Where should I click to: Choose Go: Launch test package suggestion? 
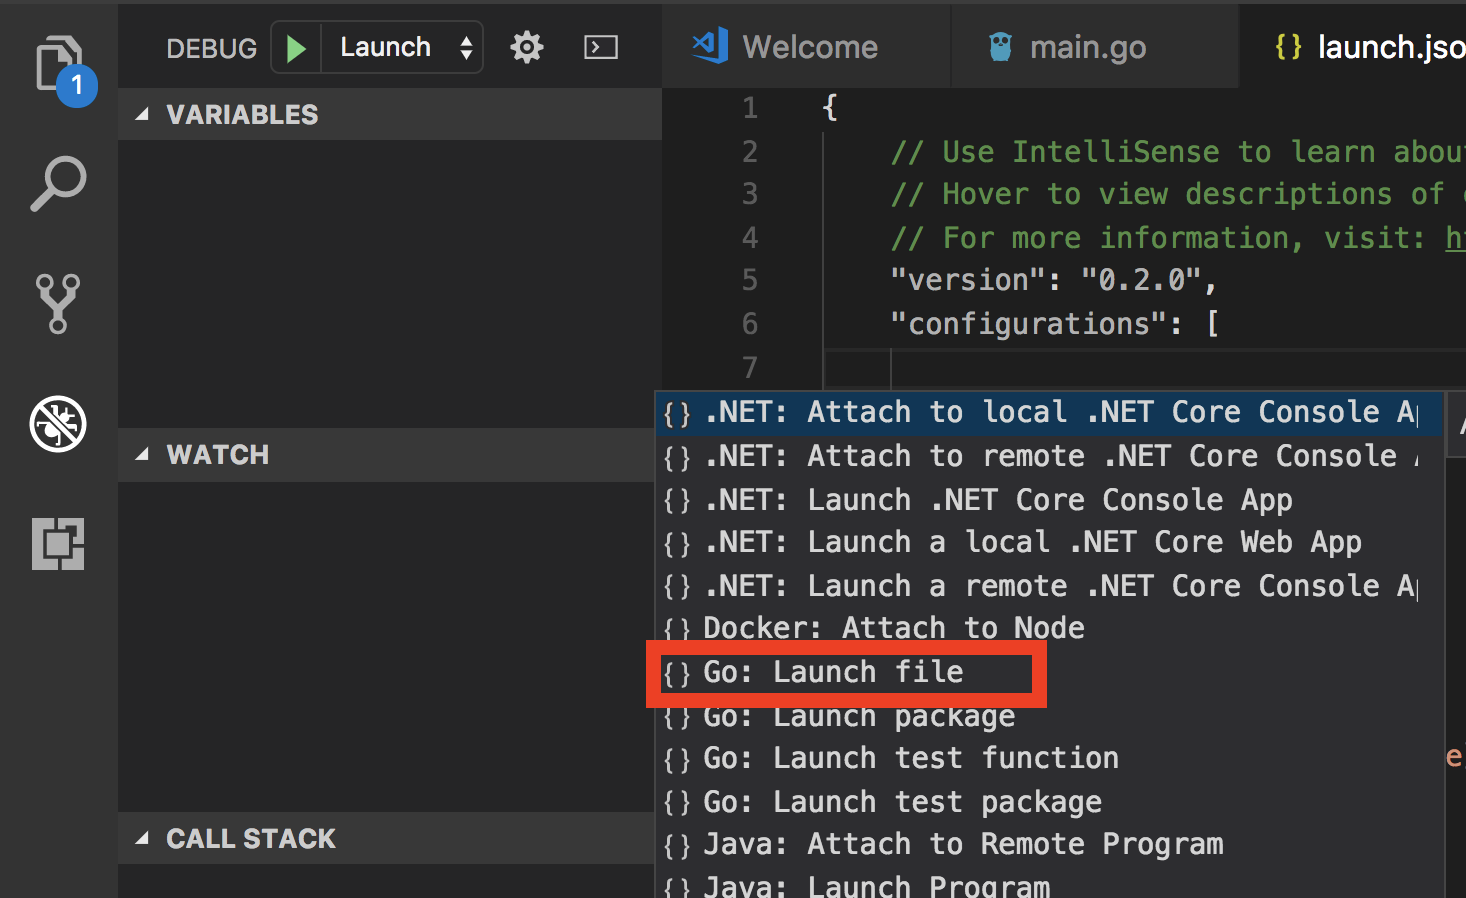point(1049,802)
